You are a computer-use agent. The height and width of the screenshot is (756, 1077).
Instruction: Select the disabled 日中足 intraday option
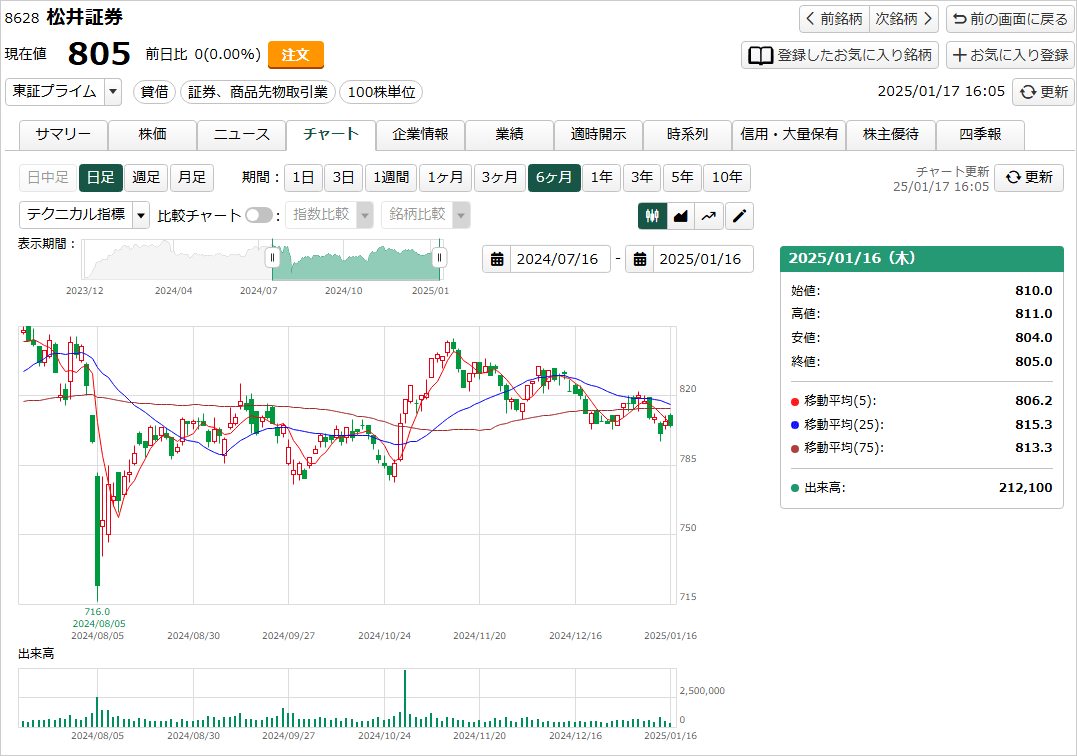click(x=48, y=178)
